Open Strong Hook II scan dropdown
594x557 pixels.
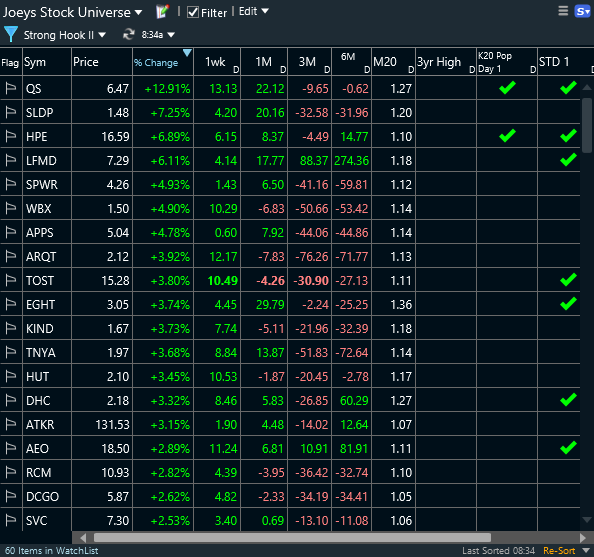[x=64, y=35]
